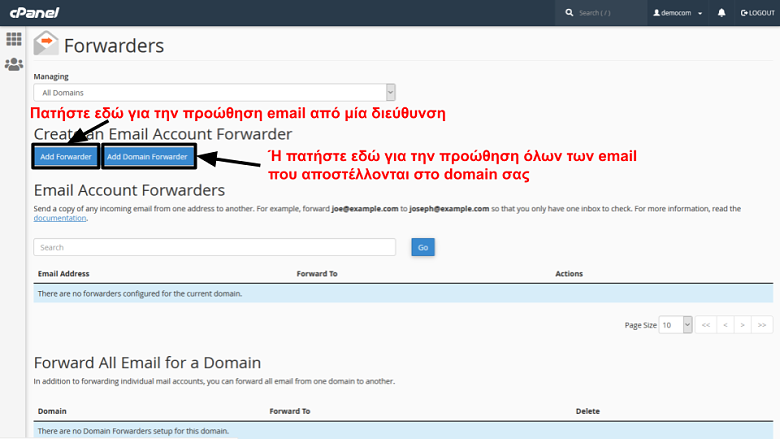Click the Forward To header in email table
This screenshot has height=439, width=780.
(x=317, y=273)
